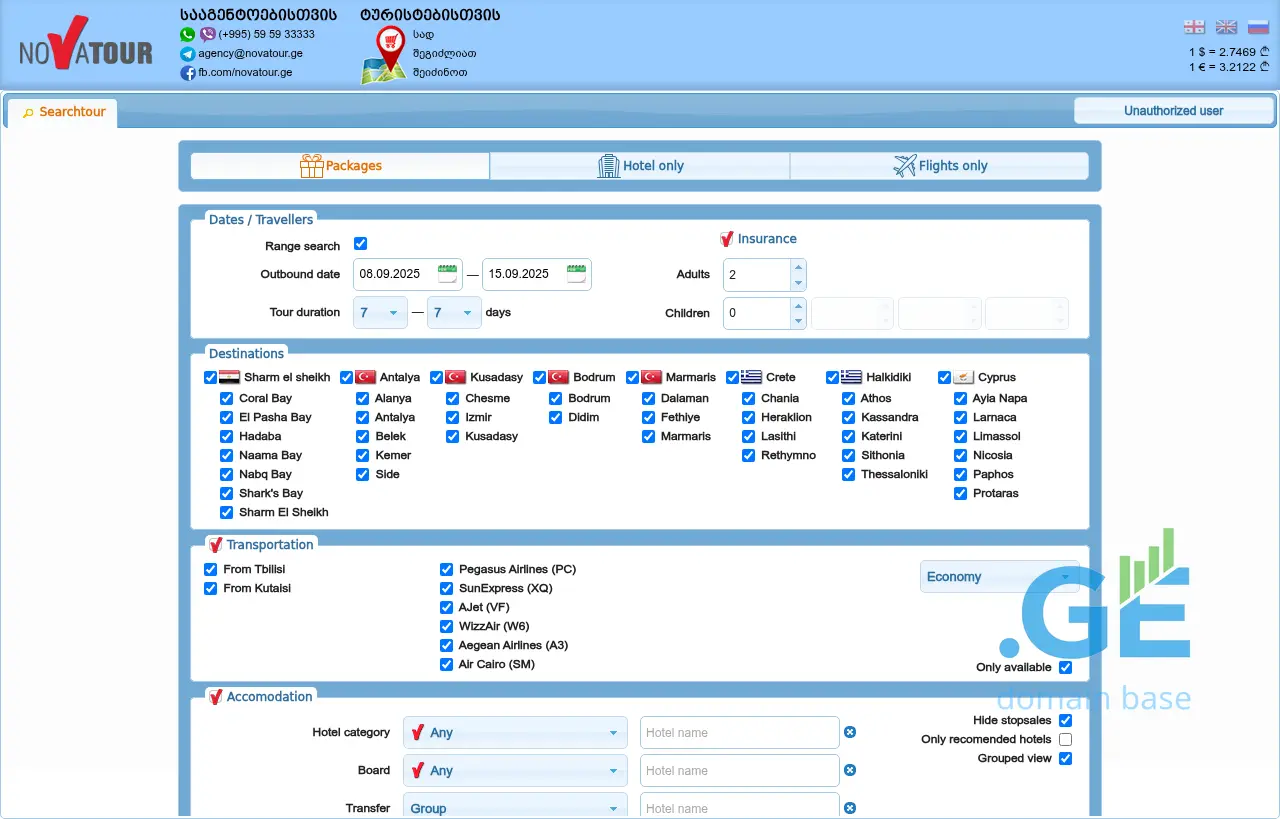Image resolution: width=1280 pixels, height=819 pixels.
Task: Open the agency@novatour.ge email link
Action: (x=250, y=54)
